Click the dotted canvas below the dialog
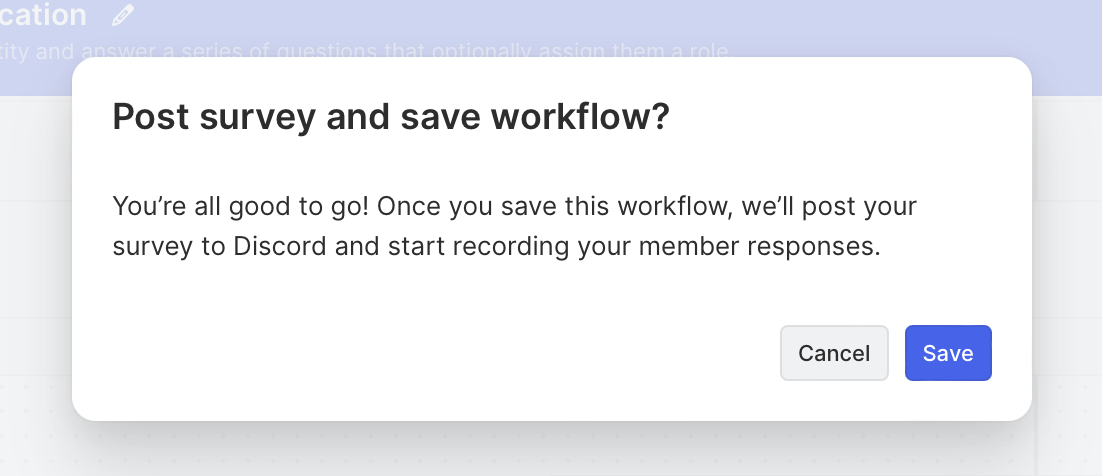This screenshot has width=1102, height=476. click(x=550, y=448)
